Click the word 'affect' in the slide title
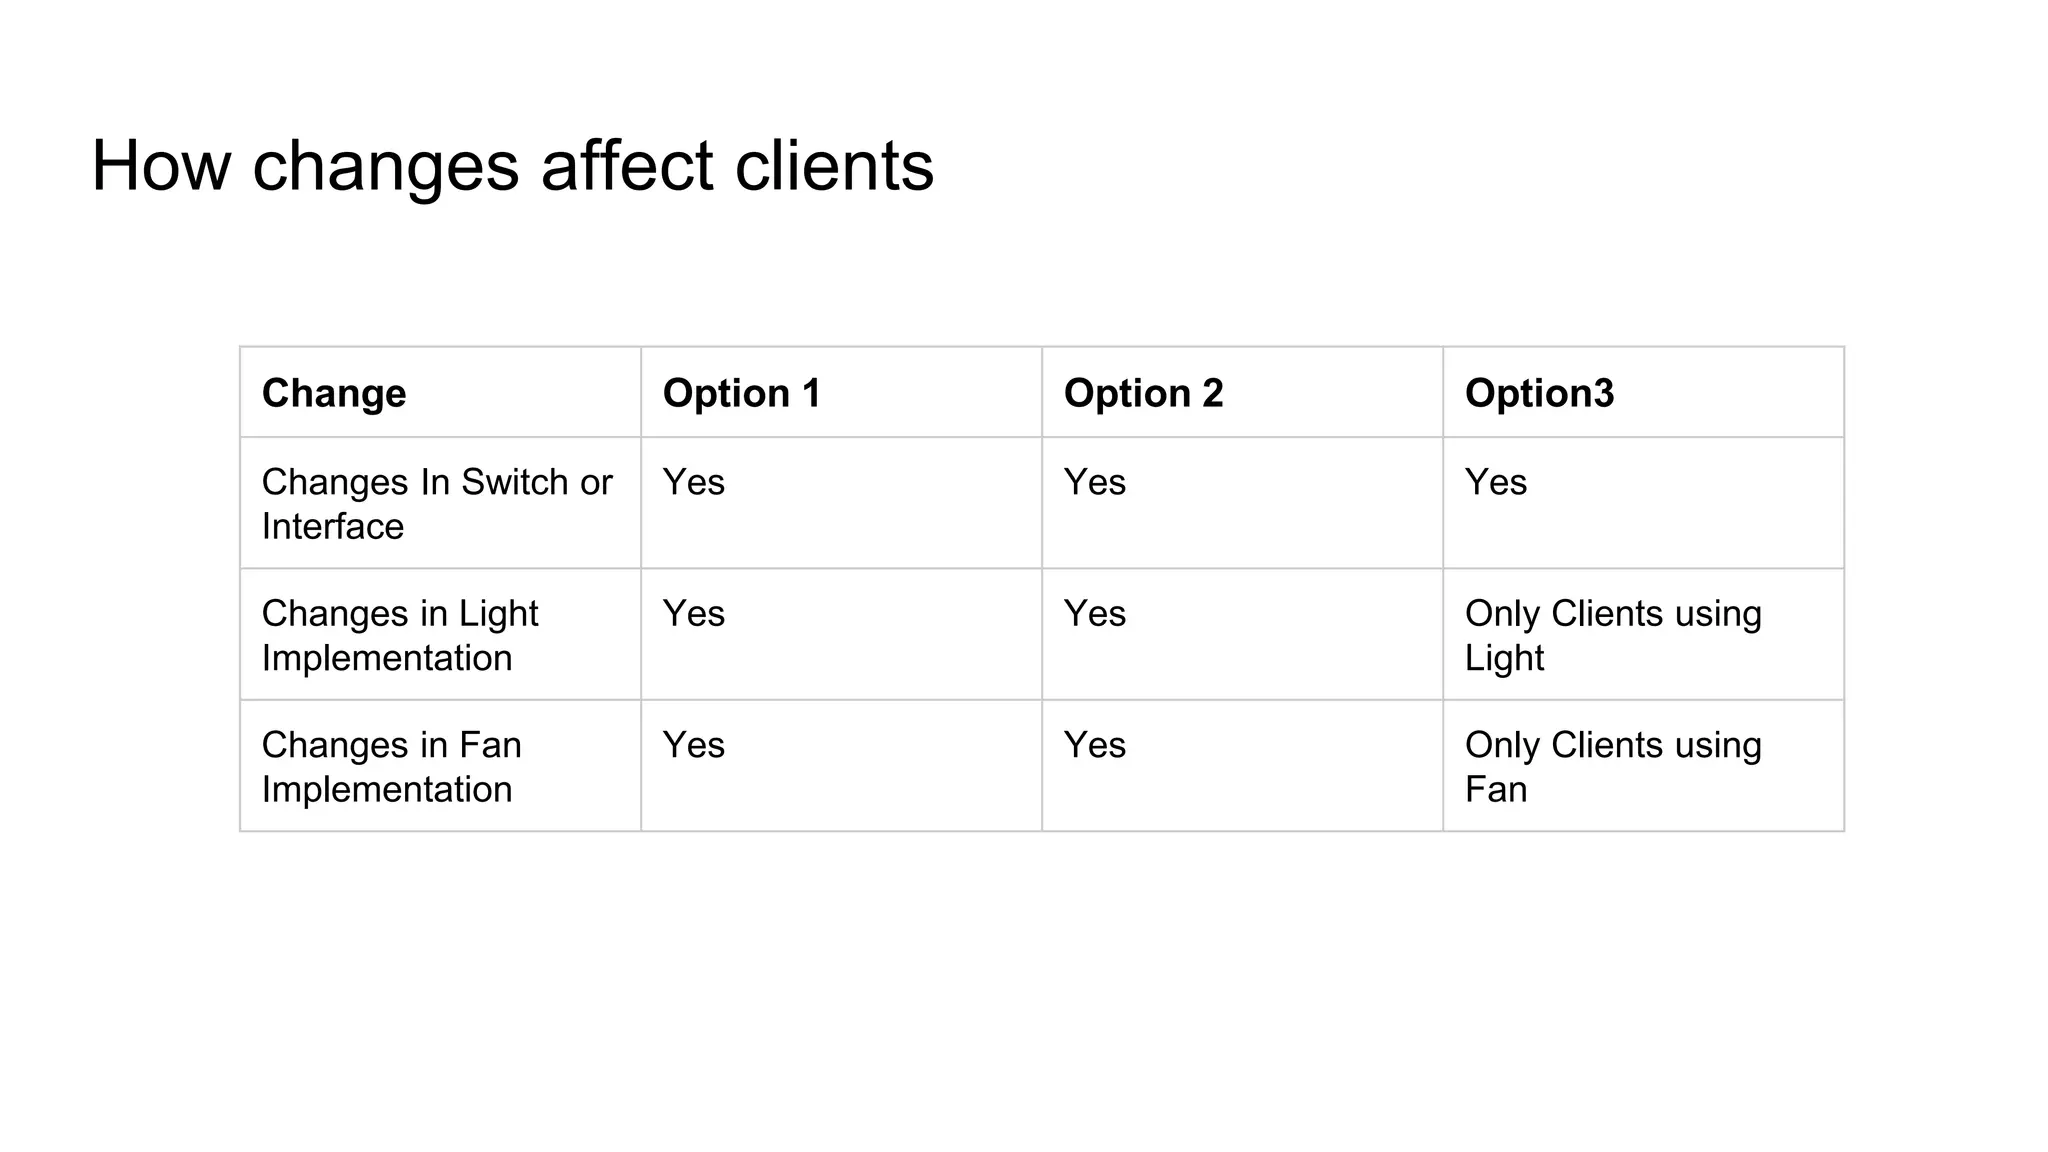 coord(627,166)
